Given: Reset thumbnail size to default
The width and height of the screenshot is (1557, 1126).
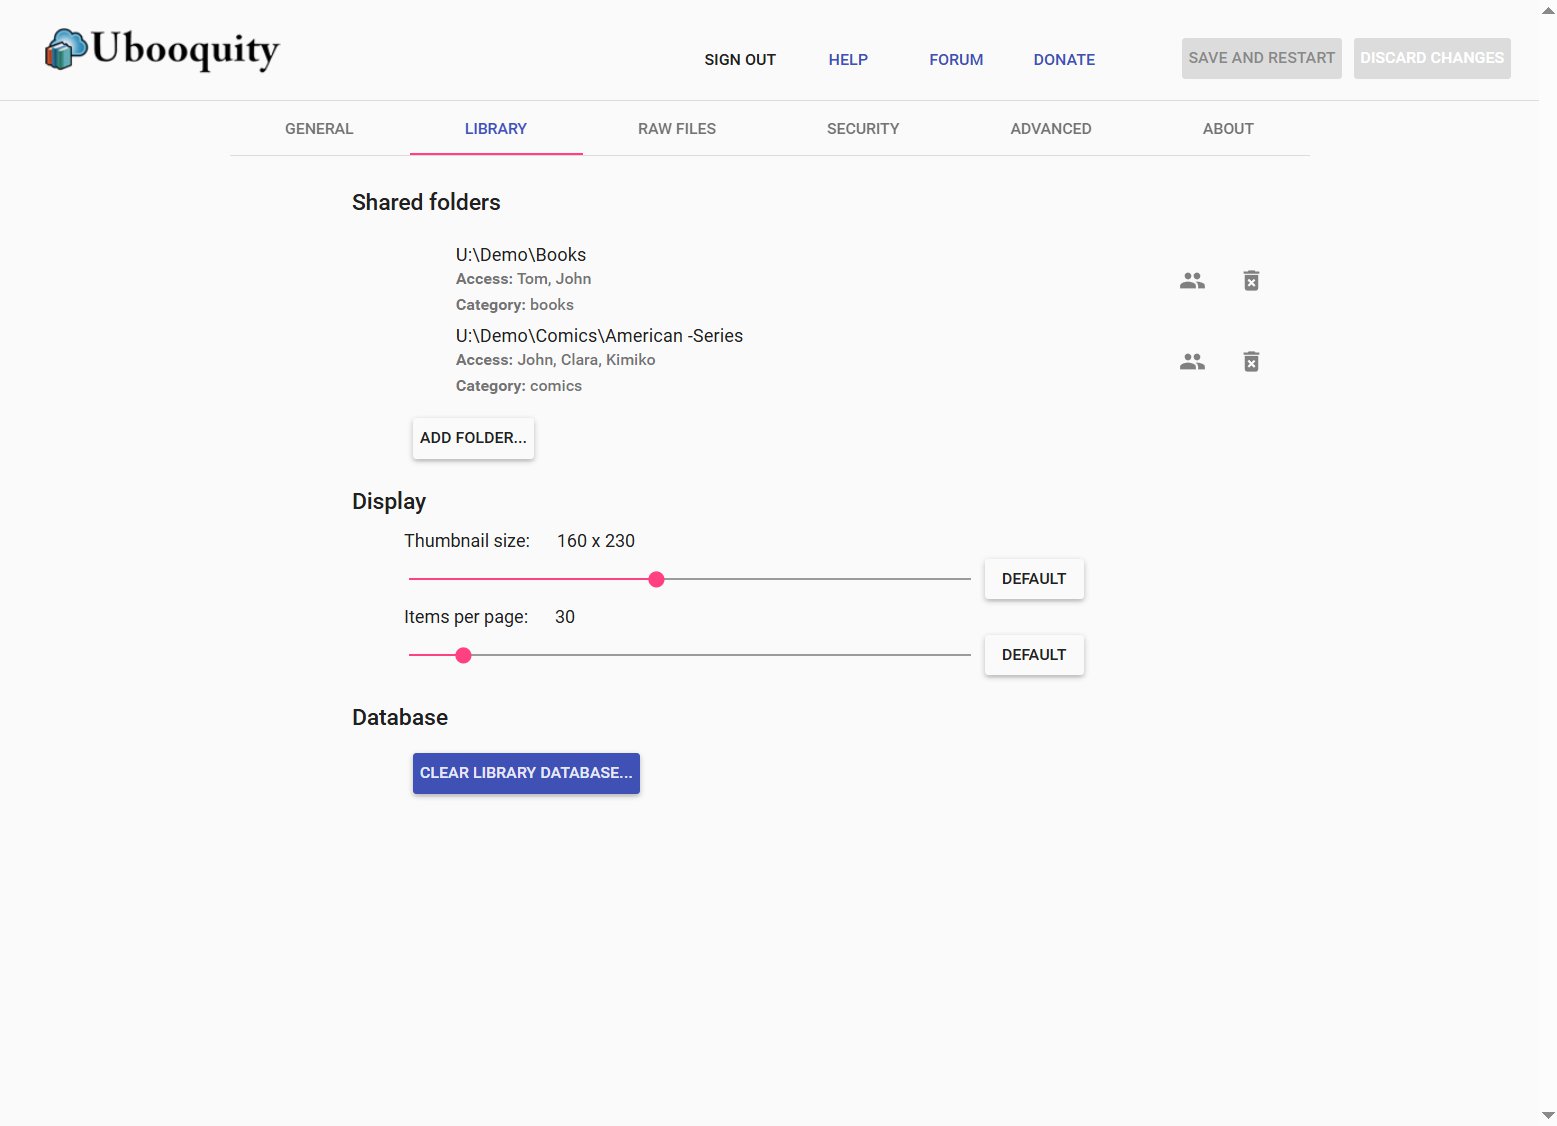Looking at the screenshot, I should [1034, 579].
